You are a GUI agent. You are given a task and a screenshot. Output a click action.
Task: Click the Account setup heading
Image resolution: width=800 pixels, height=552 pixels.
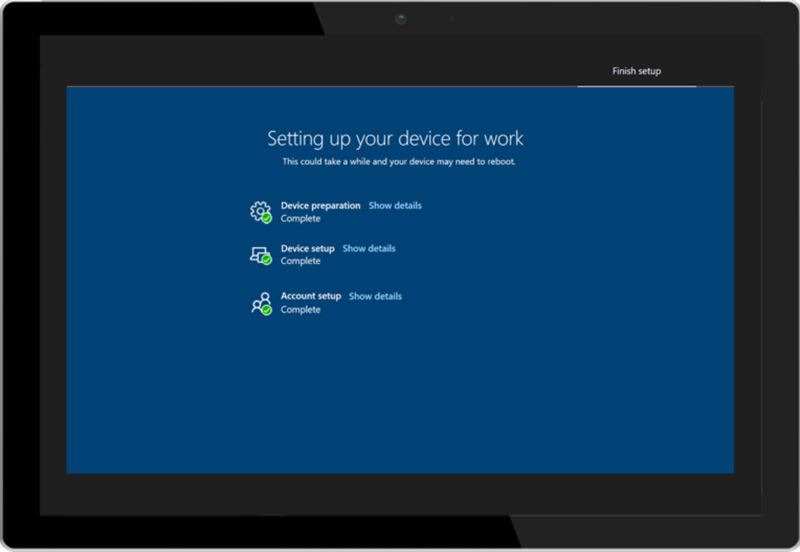tap(311, 296)
